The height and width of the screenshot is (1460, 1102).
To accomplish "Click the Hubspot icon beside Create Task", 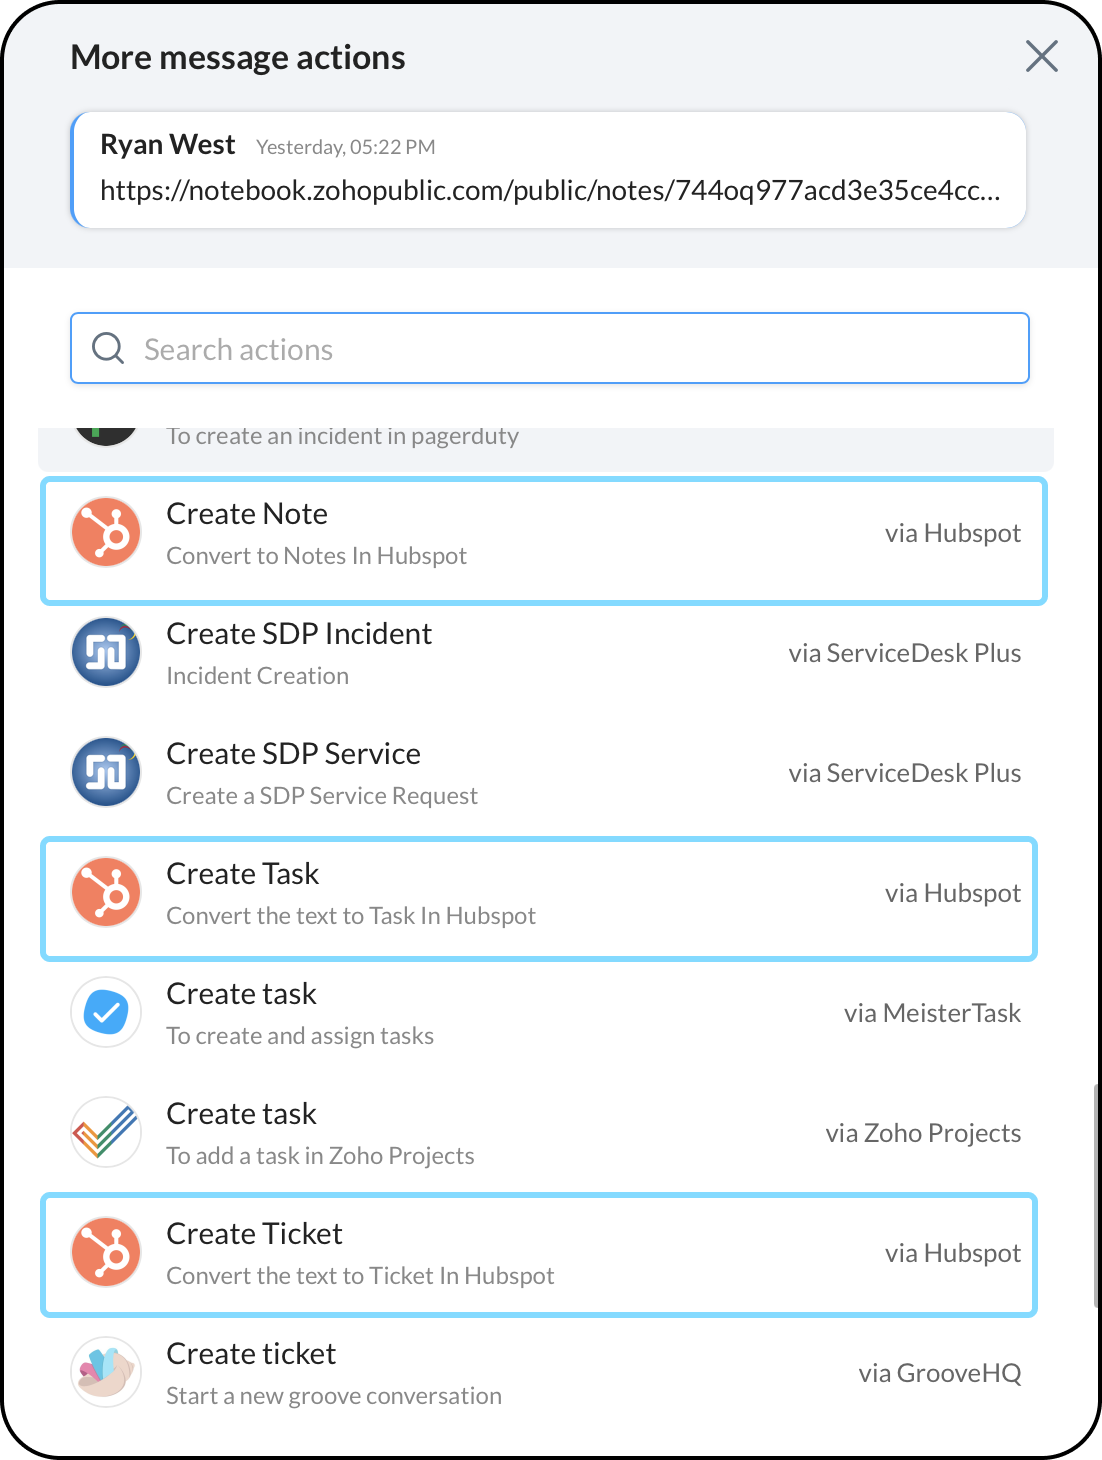I will point(106,892).
